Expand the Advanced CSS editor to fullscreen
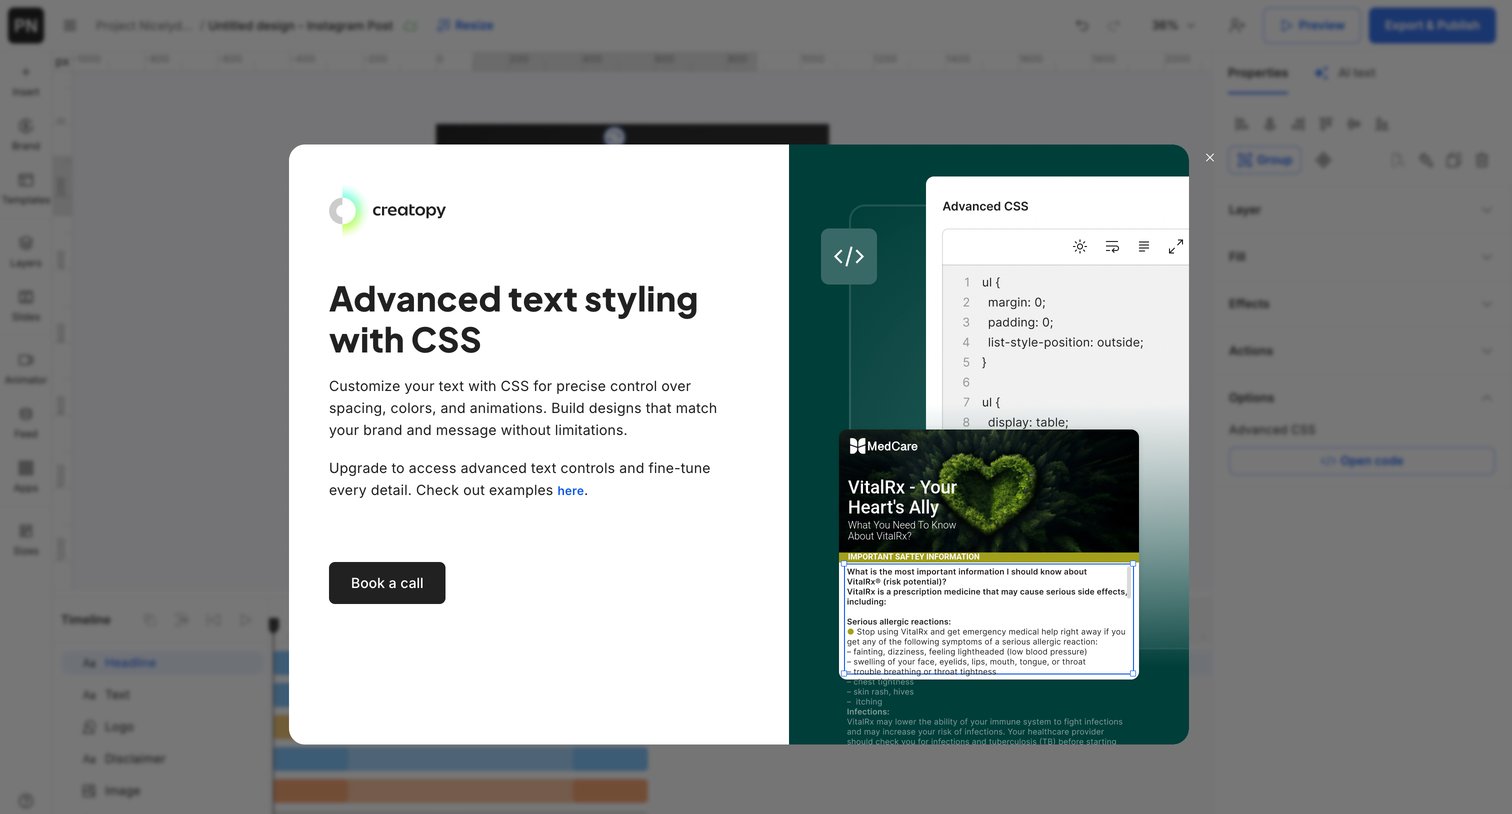Screen dimensions: 1512x814 coord(1176,246)
